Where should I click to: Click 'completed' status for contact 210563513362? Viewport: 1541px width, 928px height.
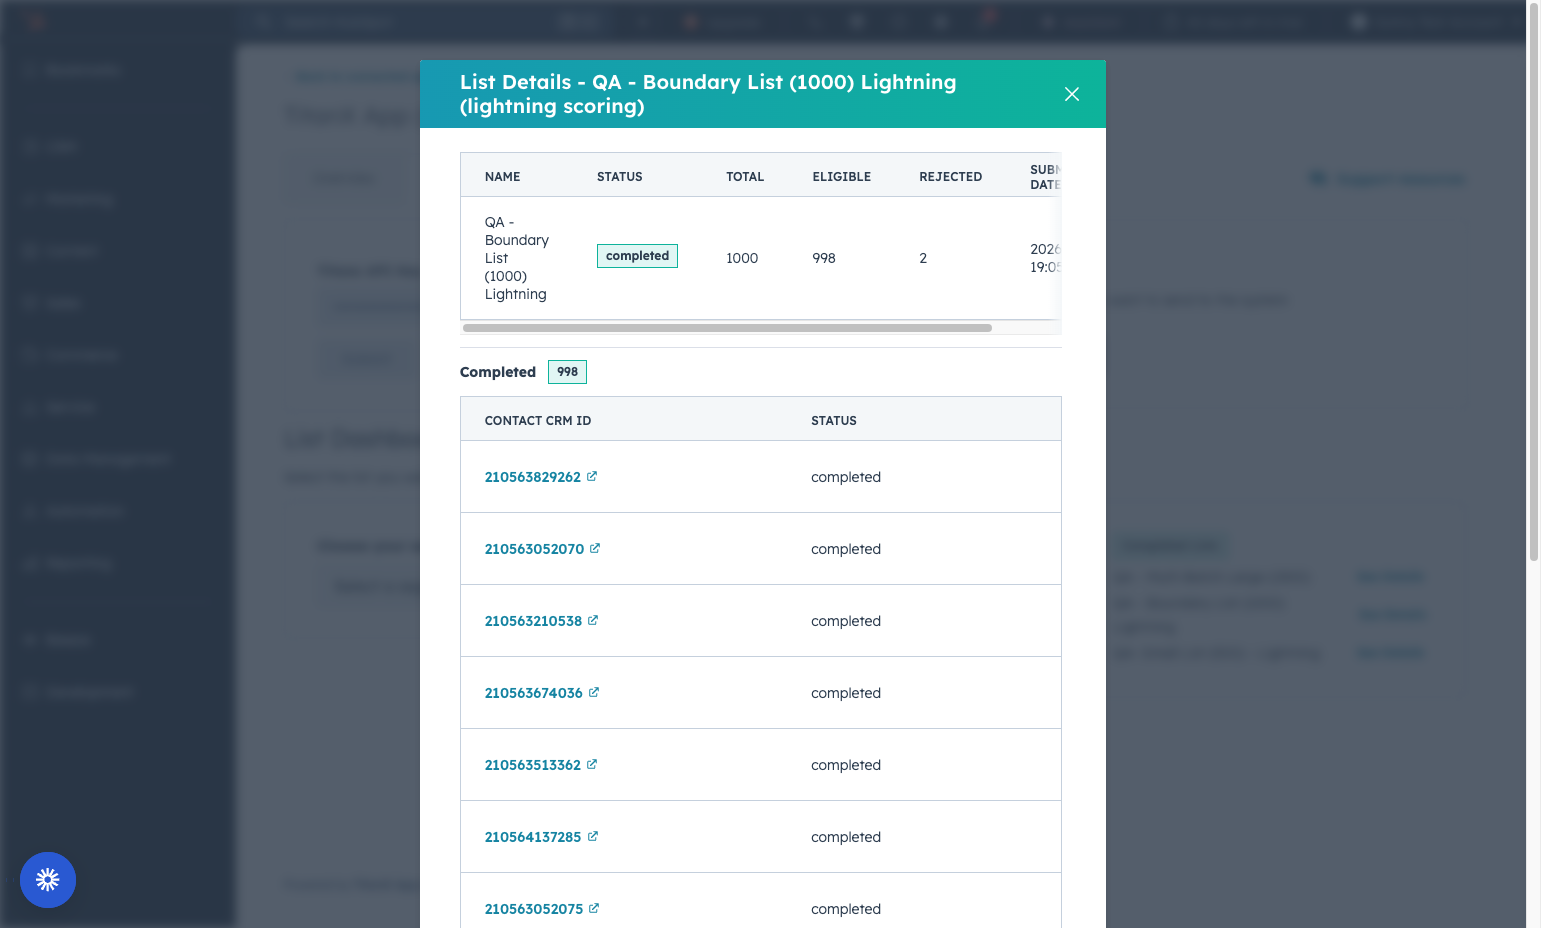pyautogui.click(x=846, y=765)
